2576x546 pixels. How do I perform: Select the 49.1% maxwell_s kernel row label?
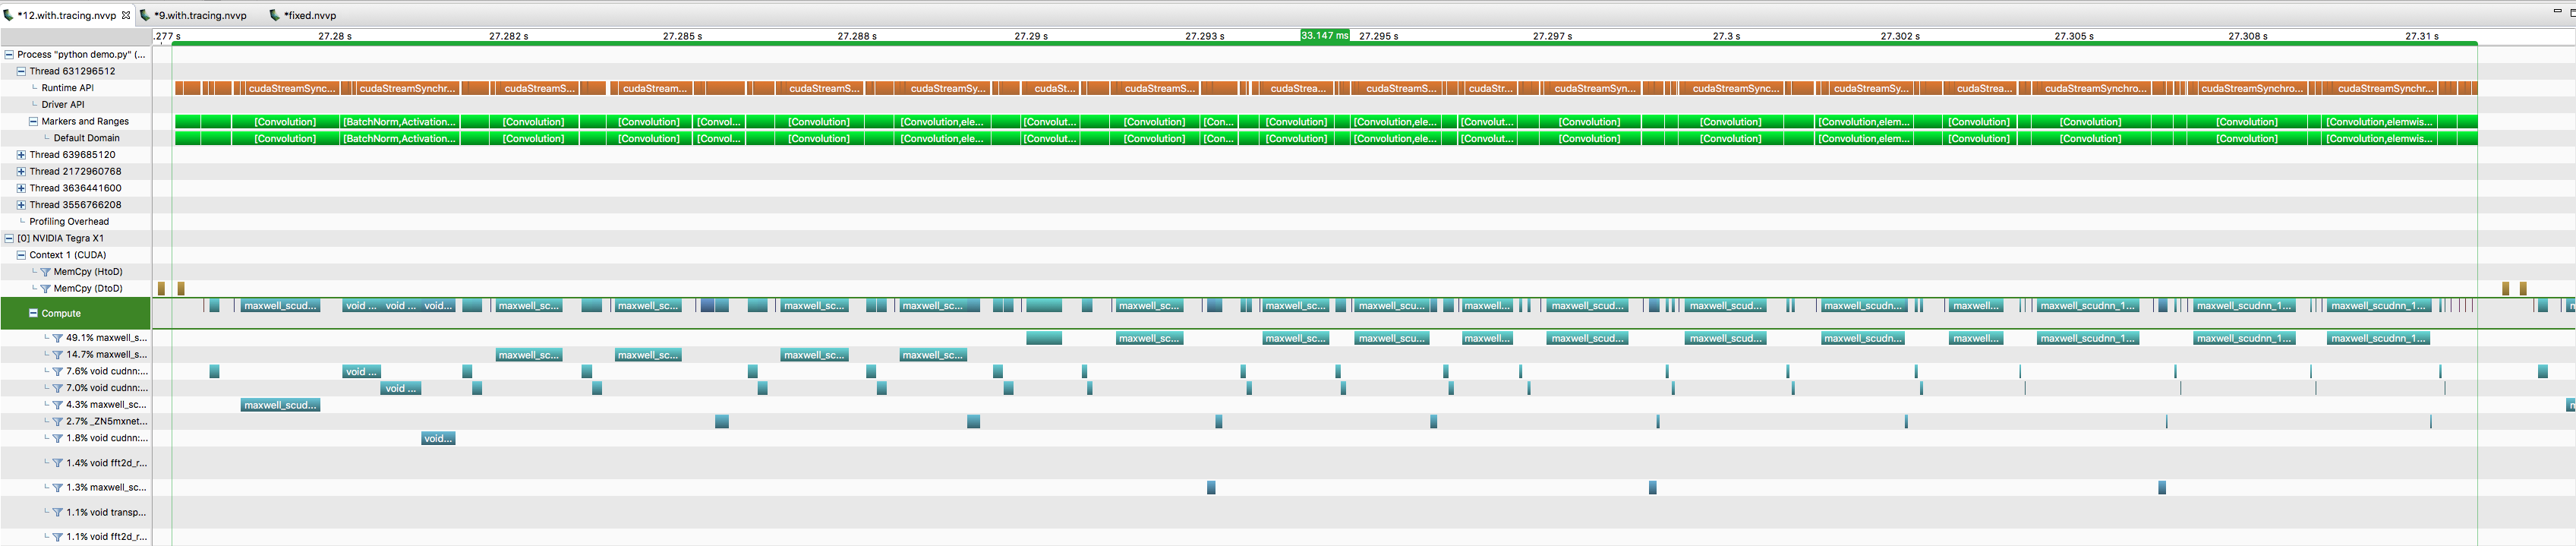pos(106,338)
